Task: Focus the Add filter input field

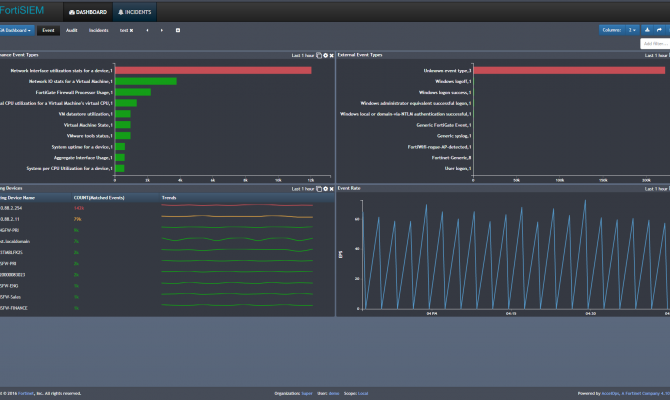Action: pyautogui.click(x=655, y=44)
